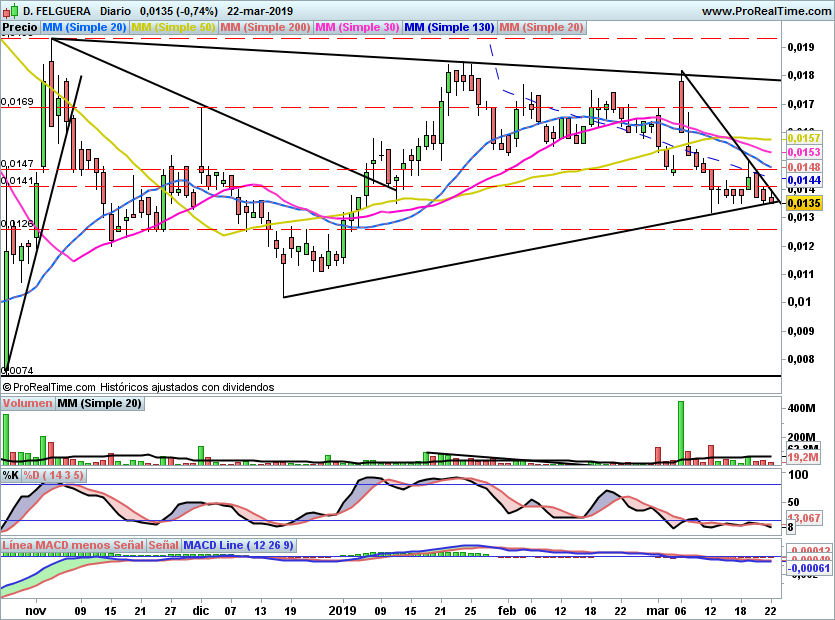Screen dimensions: 835x620
Task: Select the MM (Simple 200) indicator label
Action: click(265, 28)
